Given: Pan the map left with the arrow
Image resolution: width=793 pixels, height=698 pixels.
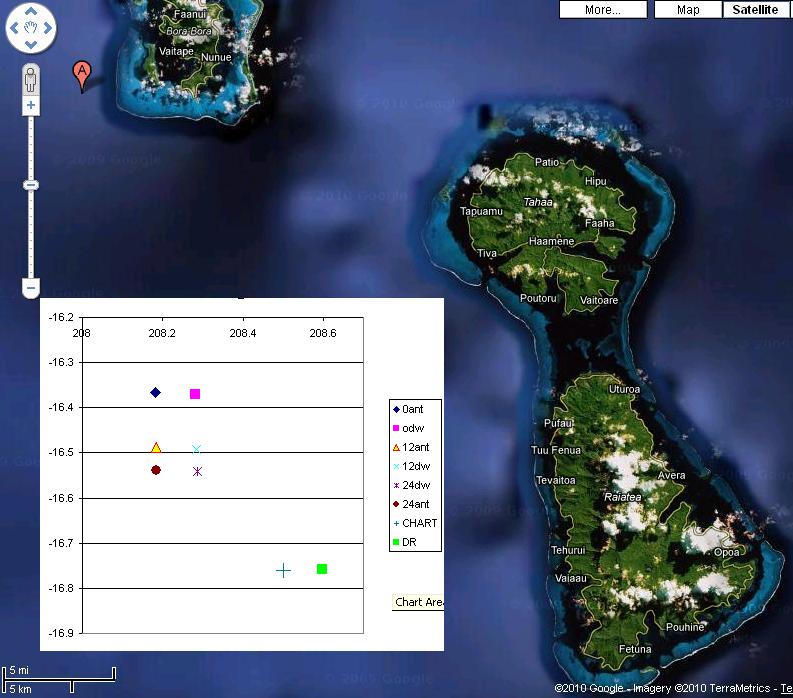Looking at the screenshot, I should click(14, 29).
